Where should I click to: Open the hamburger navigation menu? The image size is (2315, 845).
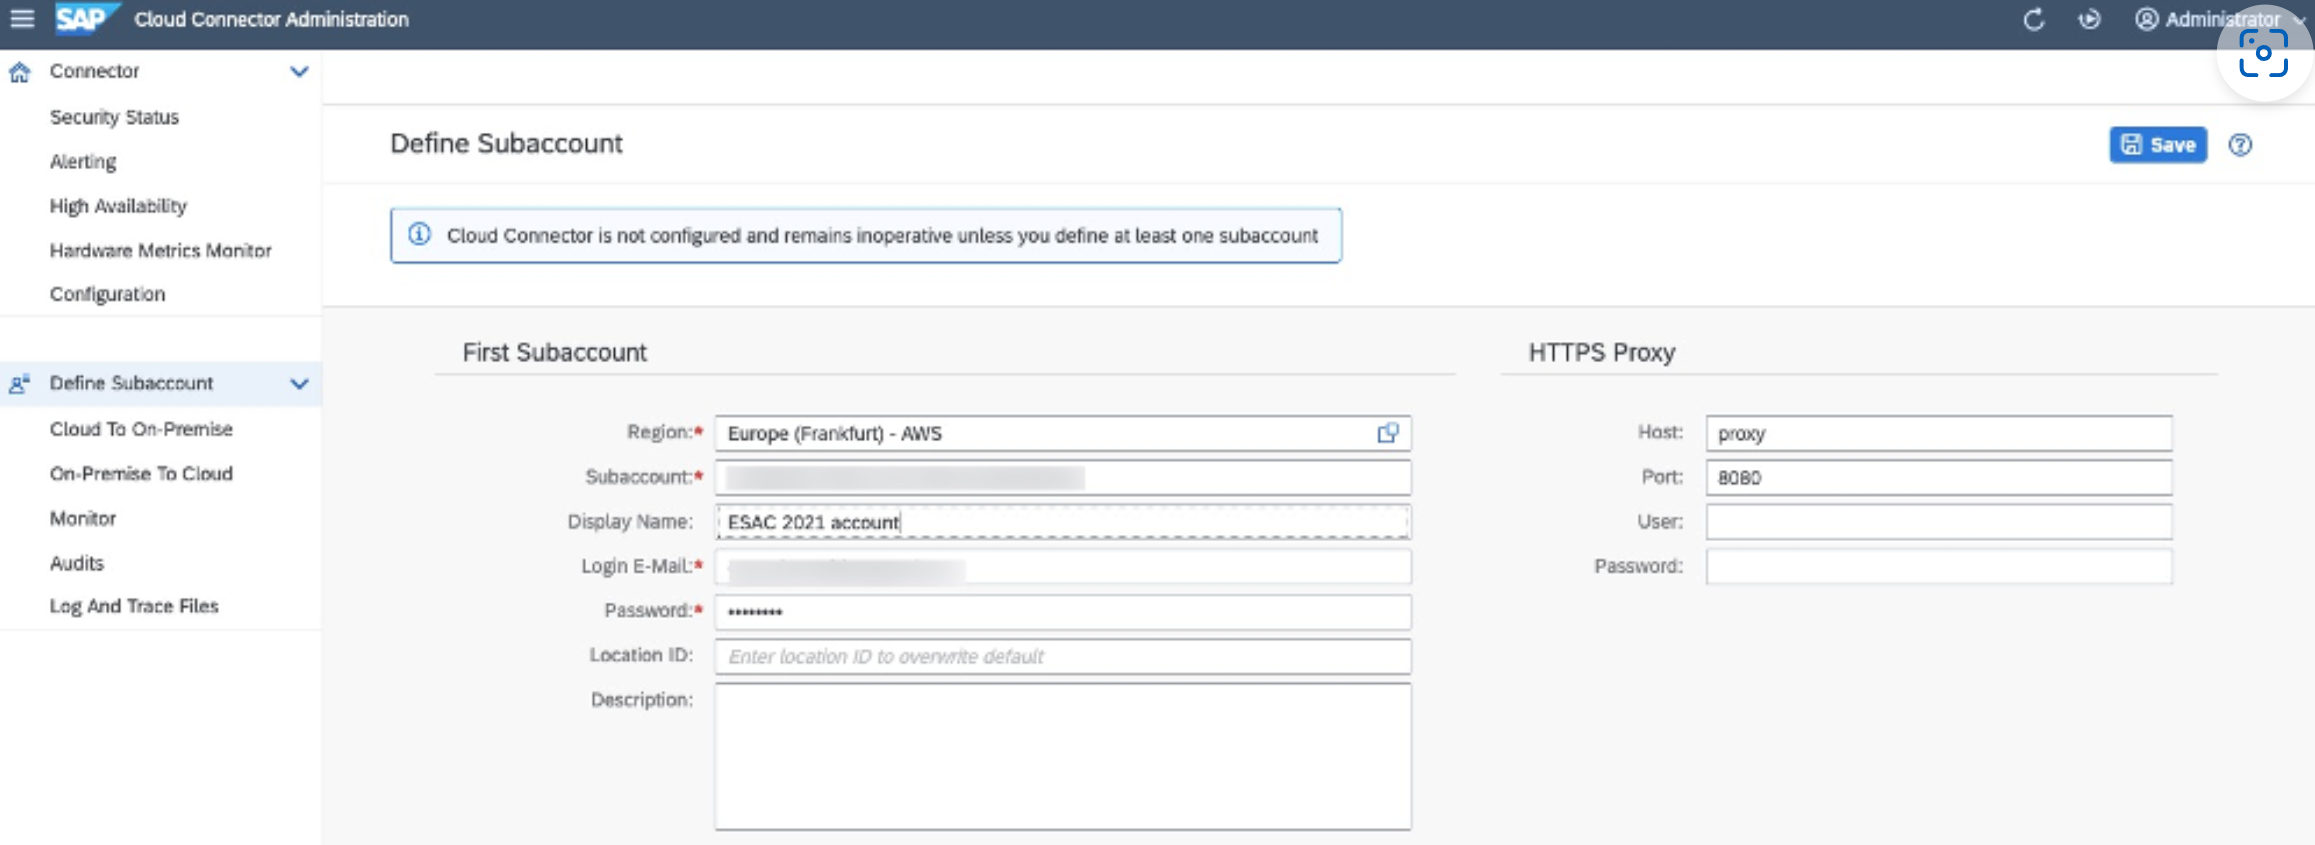pyautogui.click(x=22, y=19)
